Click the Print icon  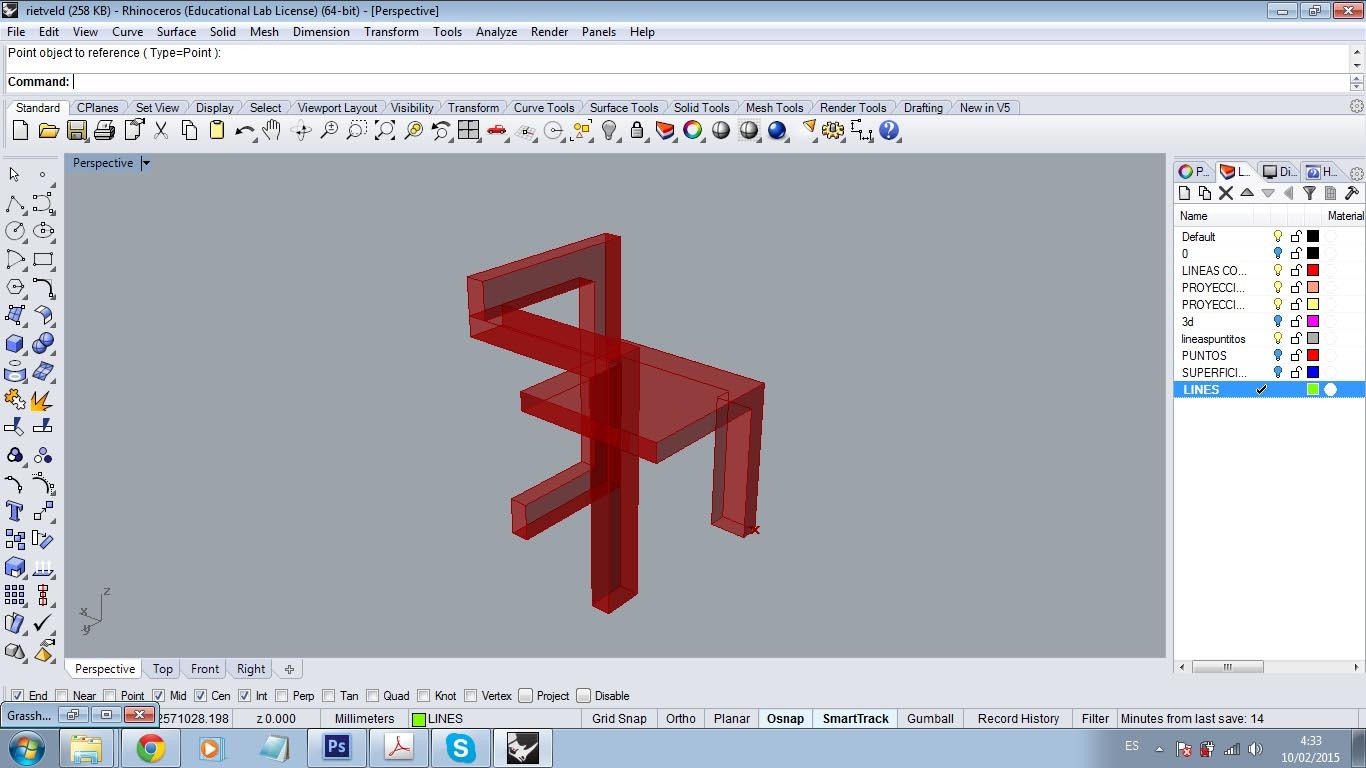(104, 130)
